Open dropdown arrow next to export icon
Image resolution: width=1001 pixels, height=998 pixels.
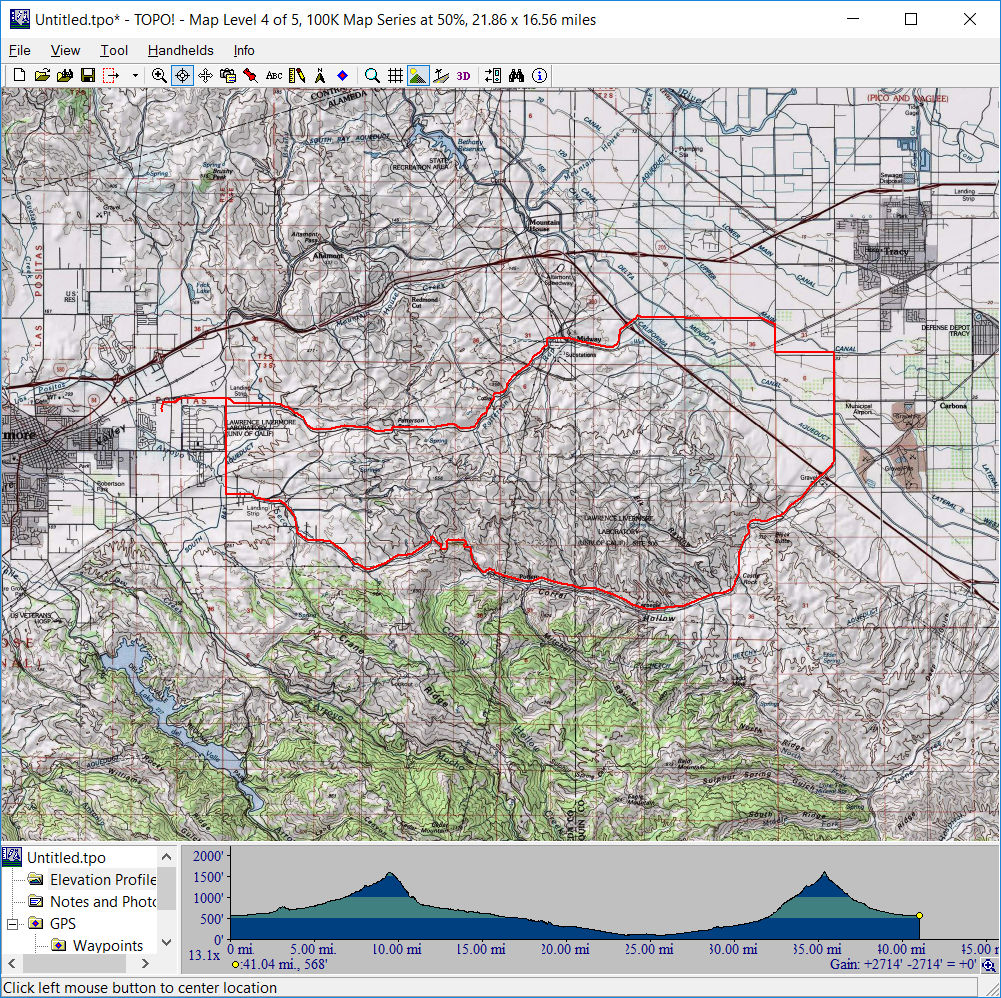click(135, 75)
